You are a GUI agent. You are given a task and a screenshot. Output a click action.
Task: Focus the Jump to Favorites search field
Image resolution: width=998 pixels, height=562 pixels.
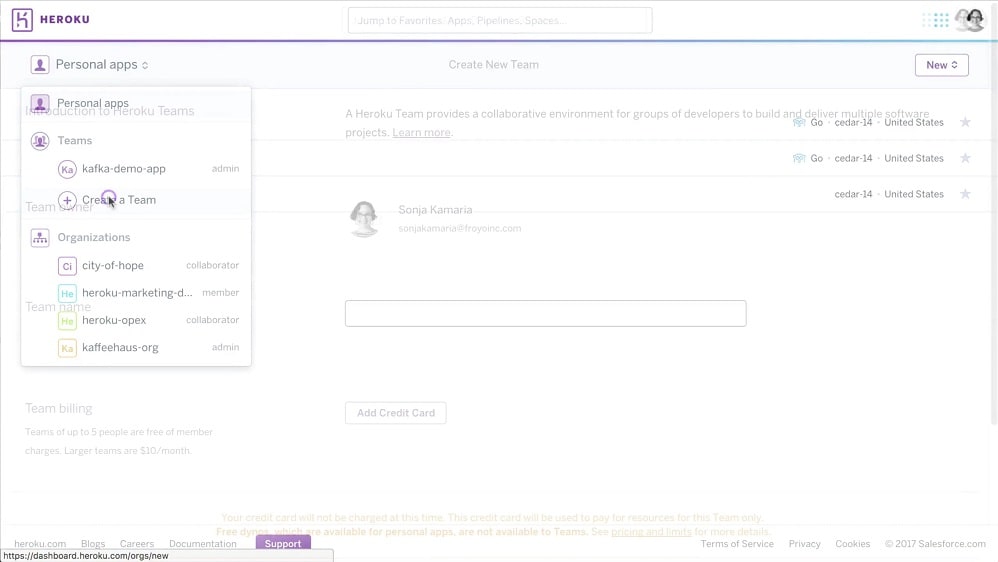[x=500, y=20]
